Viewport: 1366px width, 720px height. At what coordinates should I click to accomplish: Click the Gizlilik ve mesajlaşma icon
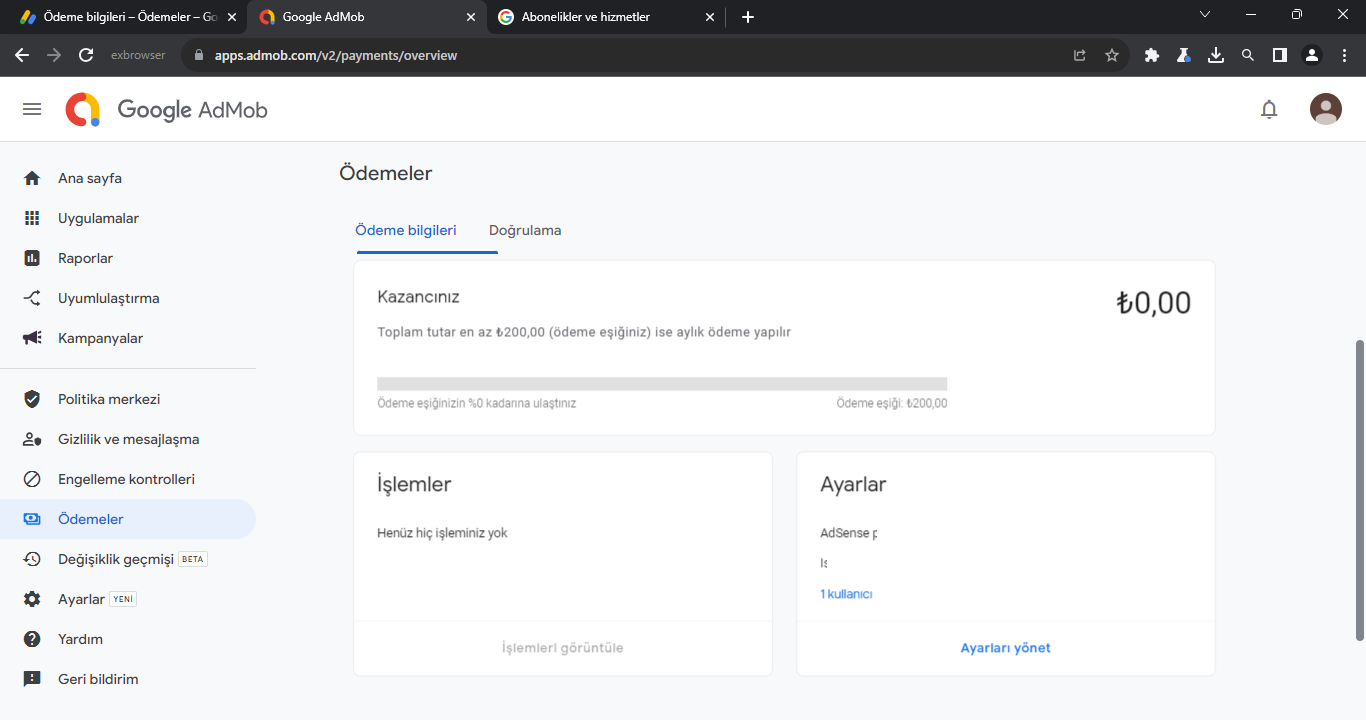[32, 439]
